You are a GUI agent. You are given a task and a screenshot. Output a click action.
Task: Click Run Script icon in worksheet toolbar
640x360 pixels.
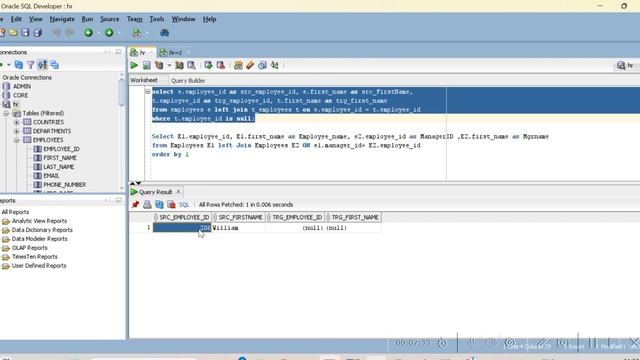click(x=147, y=65)
